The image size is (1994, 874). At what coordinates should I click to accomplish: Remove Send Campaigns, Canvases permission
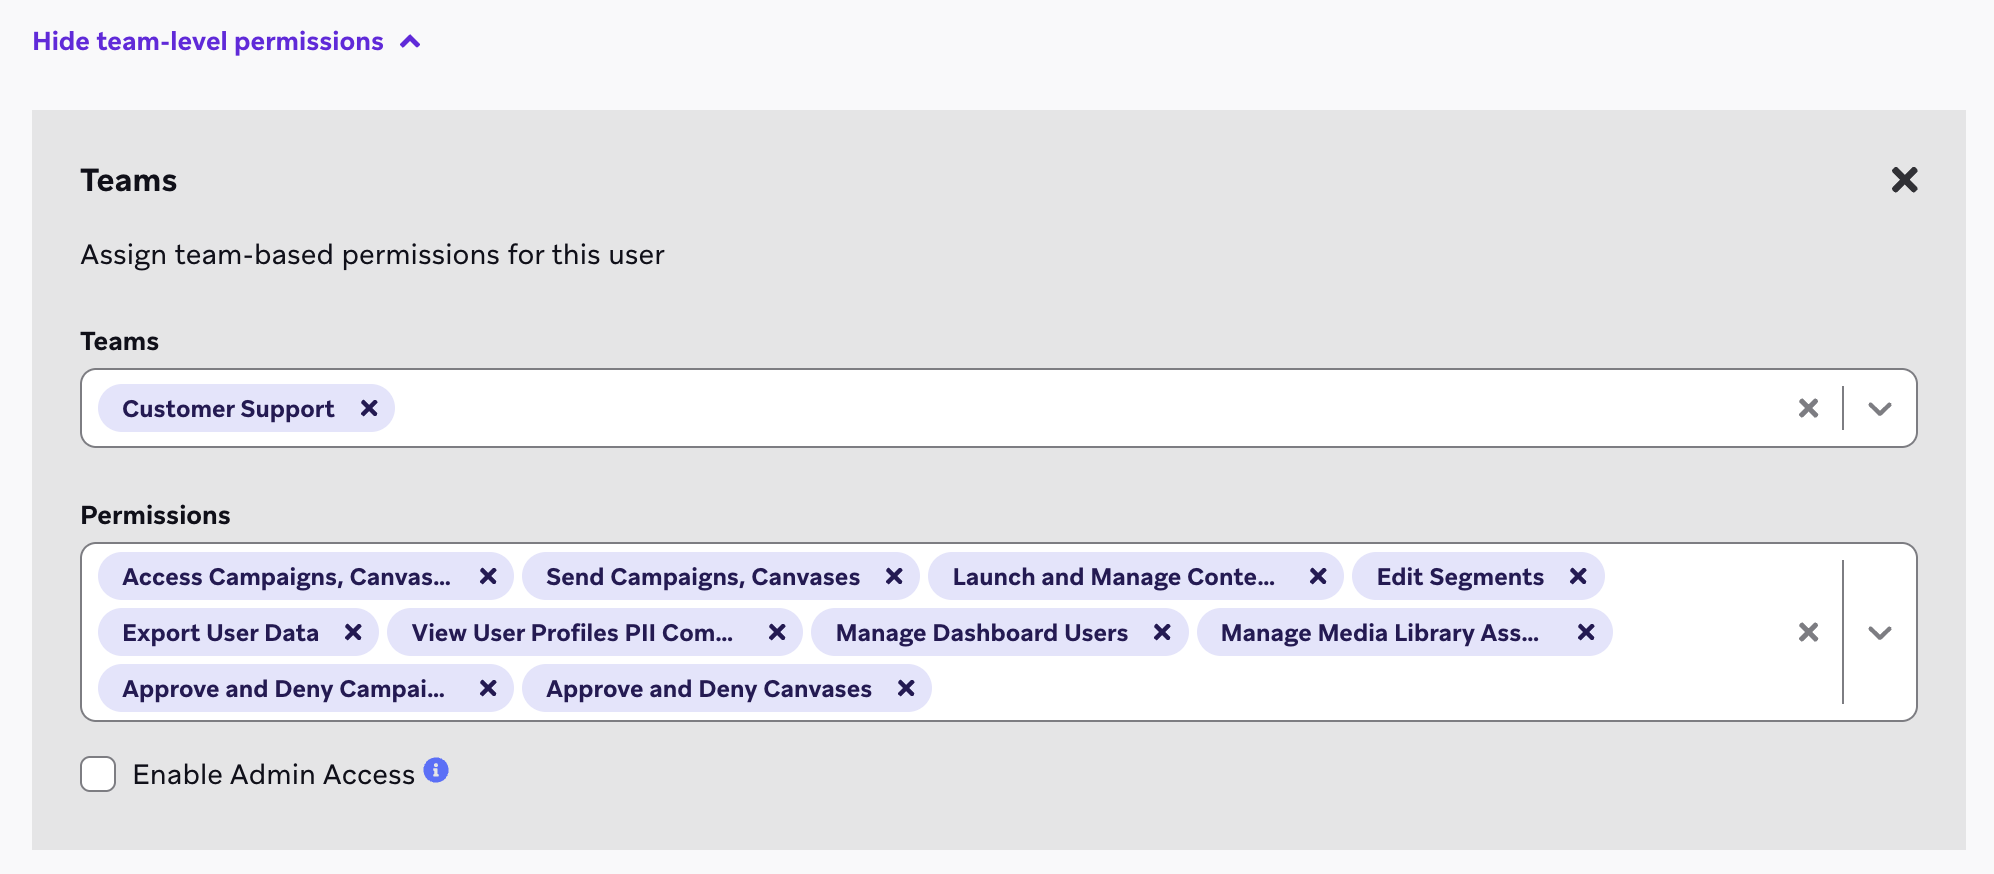[x=894, y=576]
